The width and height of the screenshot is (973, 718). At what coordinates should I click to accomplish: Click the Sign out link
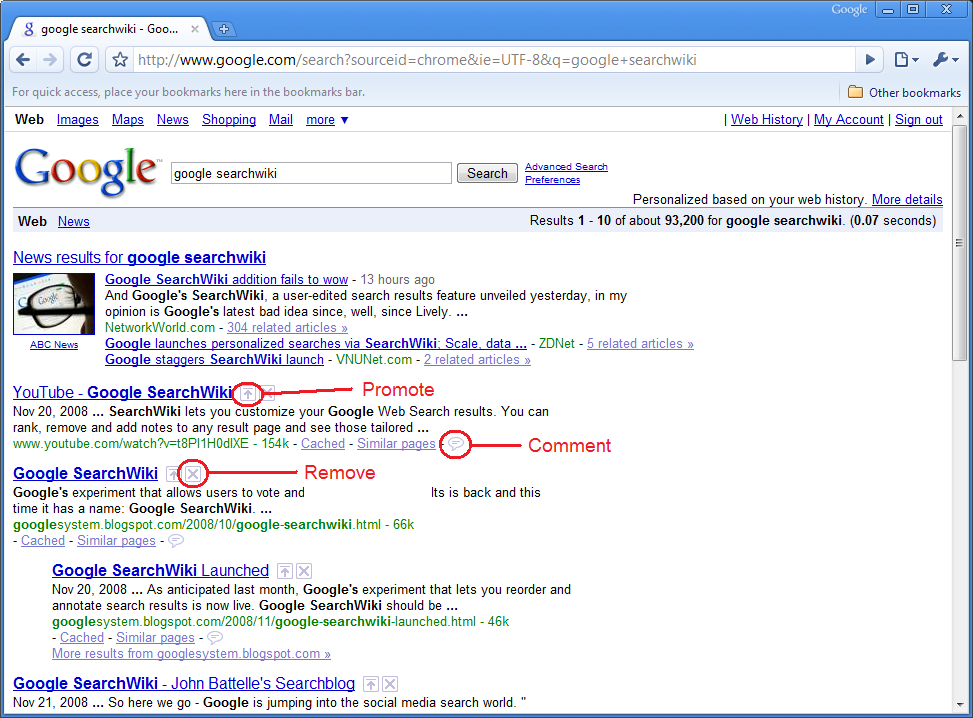click(918, 120)
